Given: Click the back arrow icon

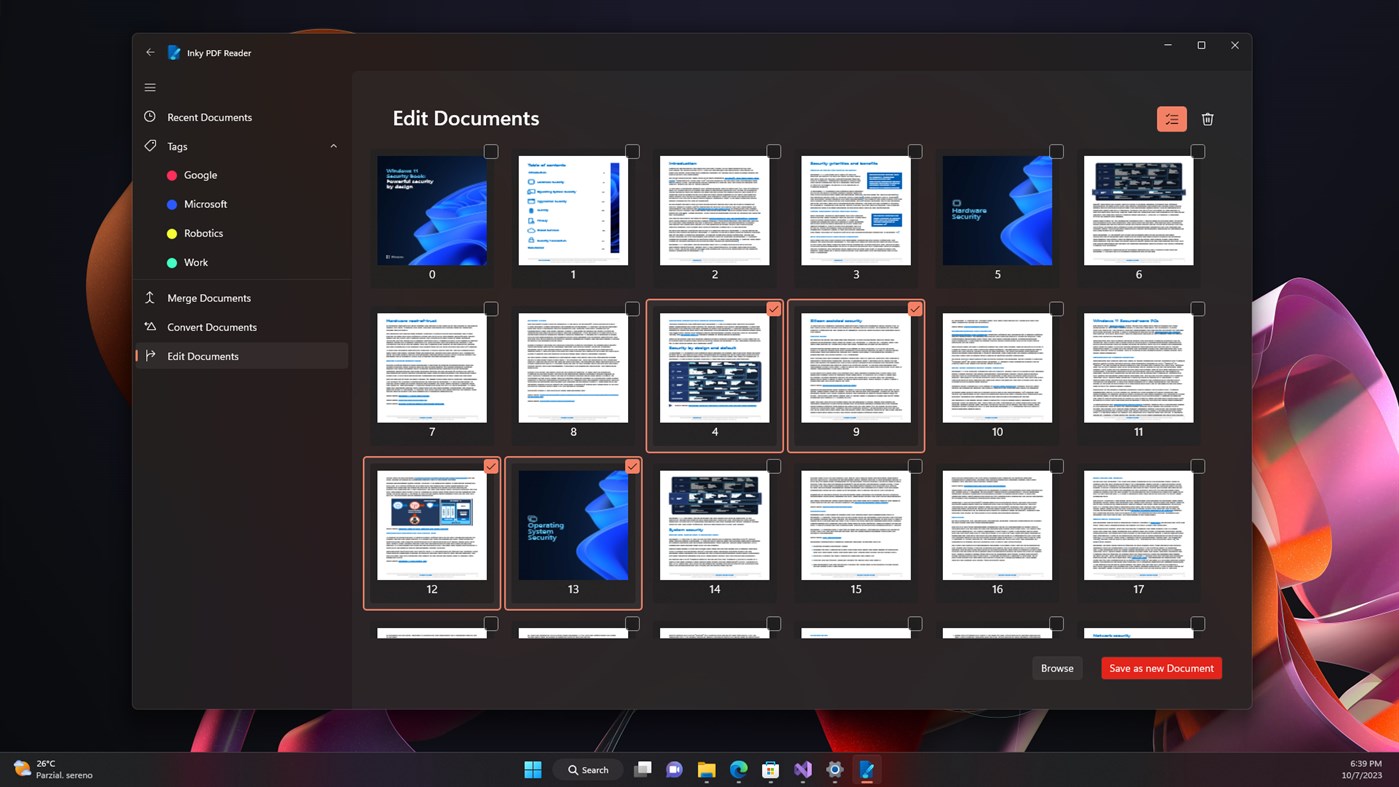Looking at the screenshot, I should (150, 52).
